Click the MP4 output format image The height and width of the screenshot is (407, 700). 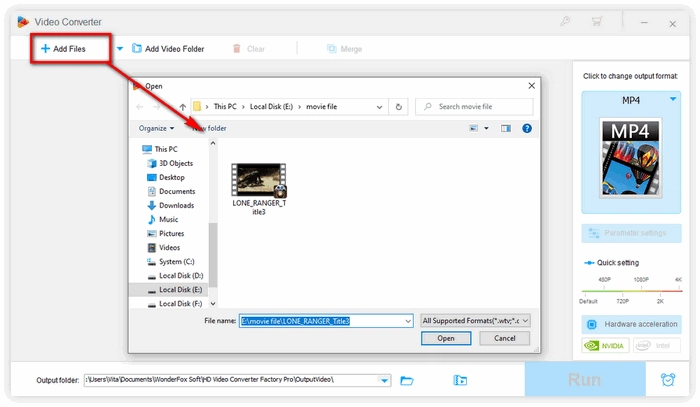click(630, 158)
